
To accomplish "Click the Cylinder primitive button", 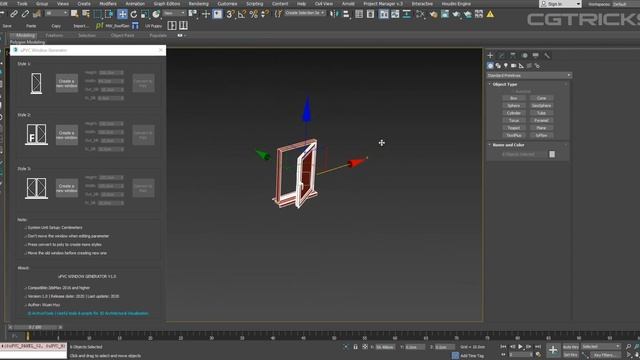I will click(514, 113).
